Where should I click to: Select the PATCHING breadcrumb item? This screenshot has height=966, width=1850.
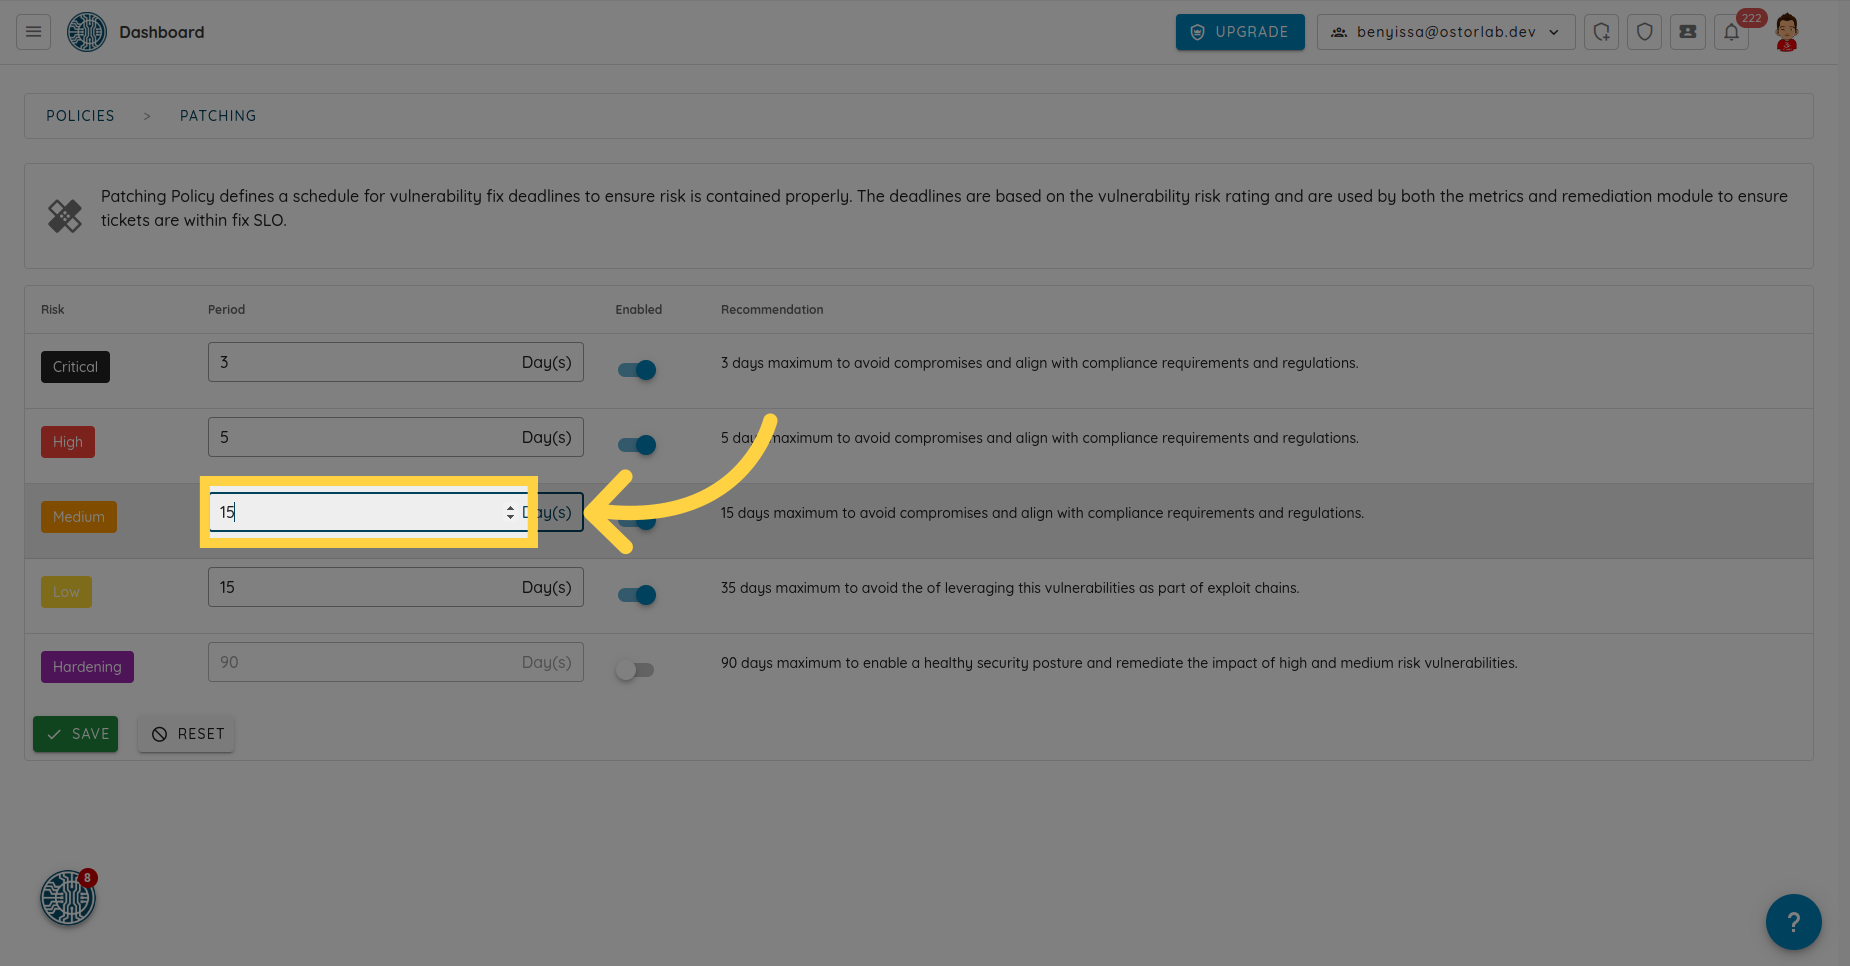coord(218,116)
